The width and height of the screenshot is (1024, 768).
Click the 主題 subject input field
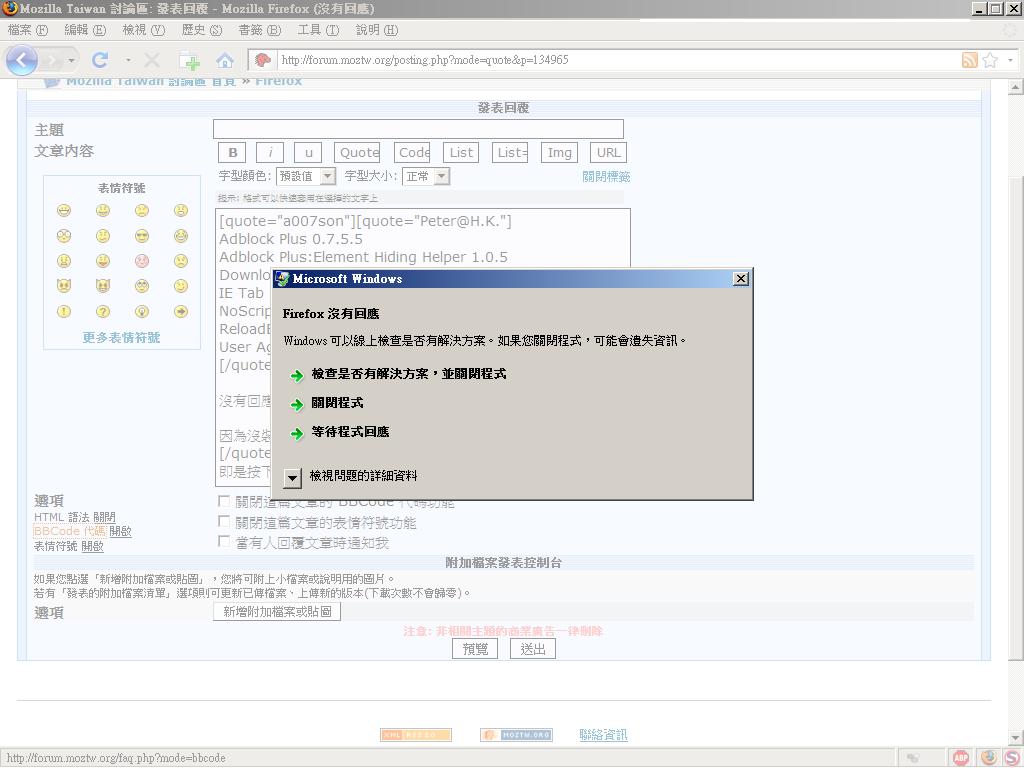coord(418,129)
